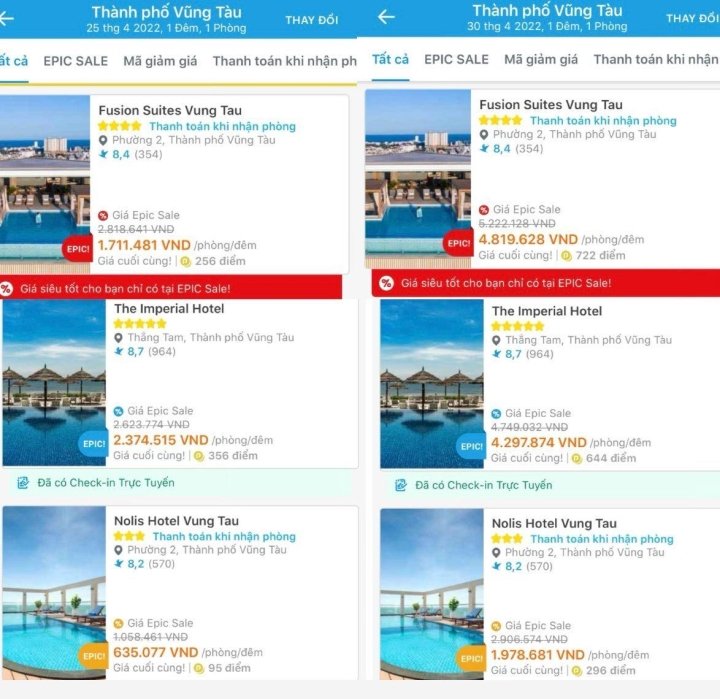Tap the percent icon on the banner under 4.819.628 VND

[384, 283]
